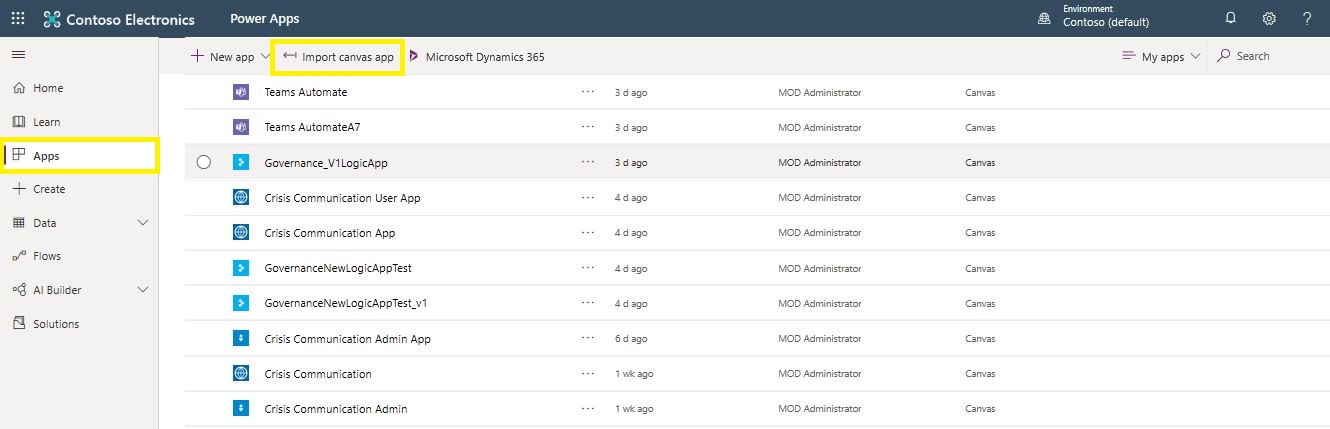The height and width of the screenshot is (429, 1330).
Task: Open more options for Crisis Communication Admin
Action: [588, 409]
